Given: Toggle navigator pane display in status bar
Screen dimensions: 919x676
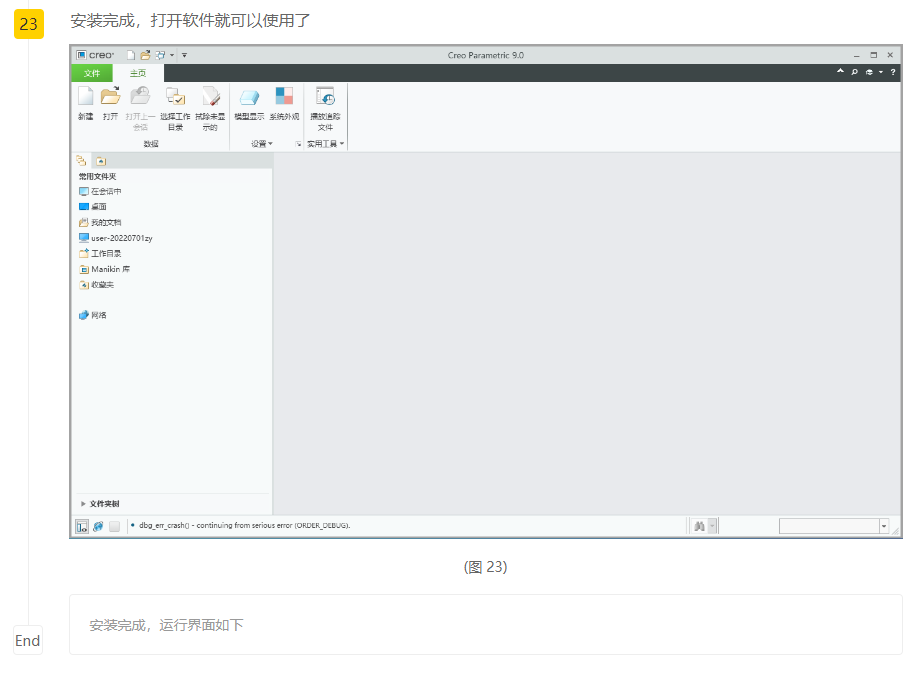Looking at the screenshot, I should point(82,526).
